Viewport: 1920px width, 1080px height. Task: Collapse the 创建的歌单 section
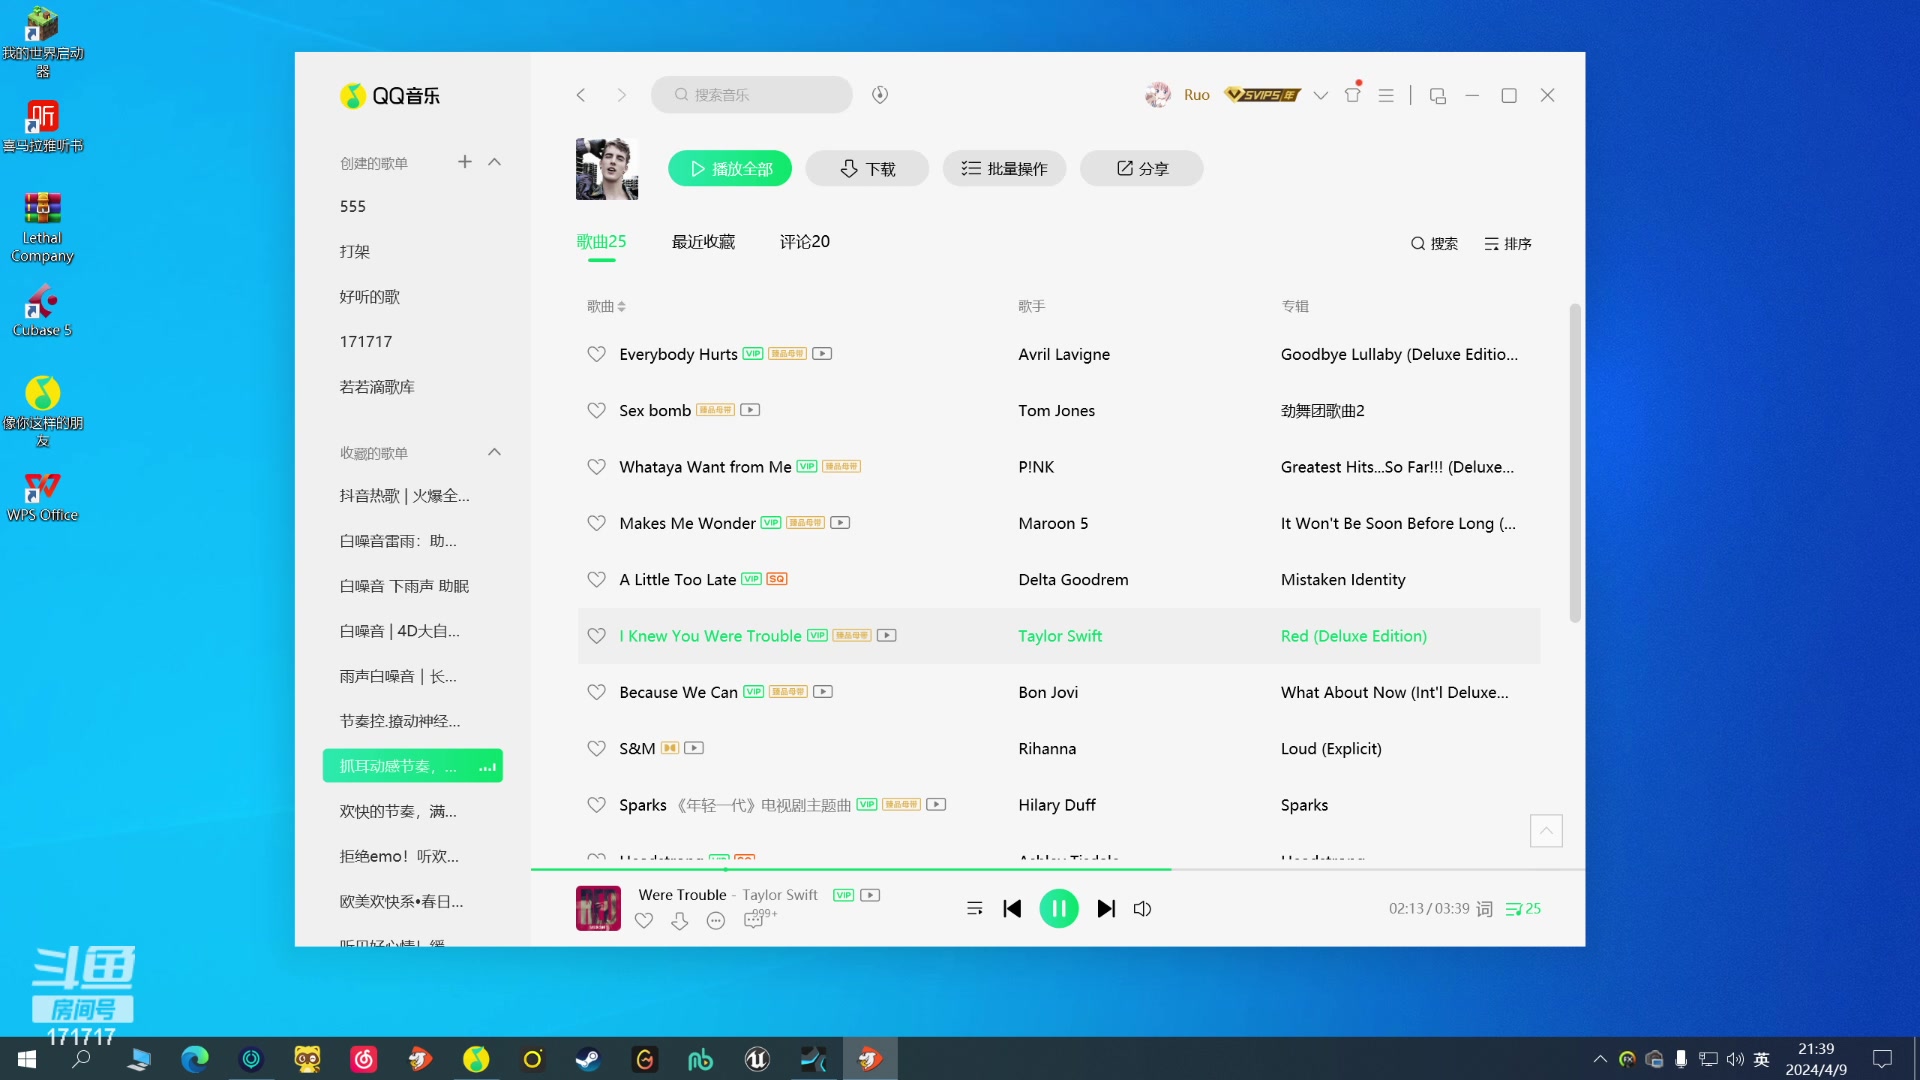tap(494, 162)
